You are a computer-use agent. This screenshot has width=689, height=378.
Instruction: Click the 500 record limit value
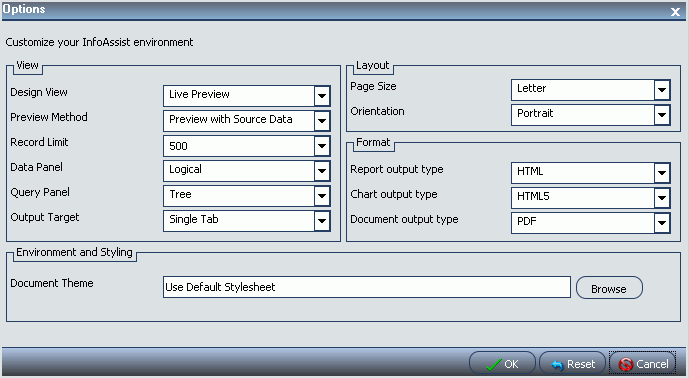point(239,146)
